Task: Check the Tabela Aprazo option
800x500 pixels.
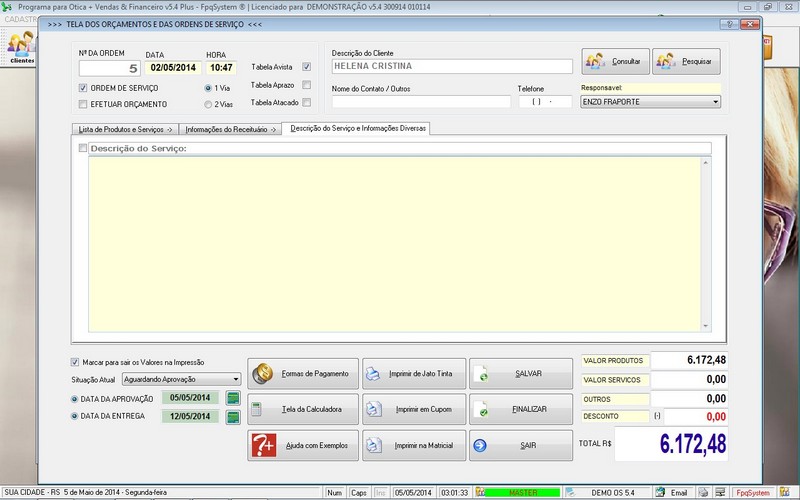Action: tap(307, 85)
